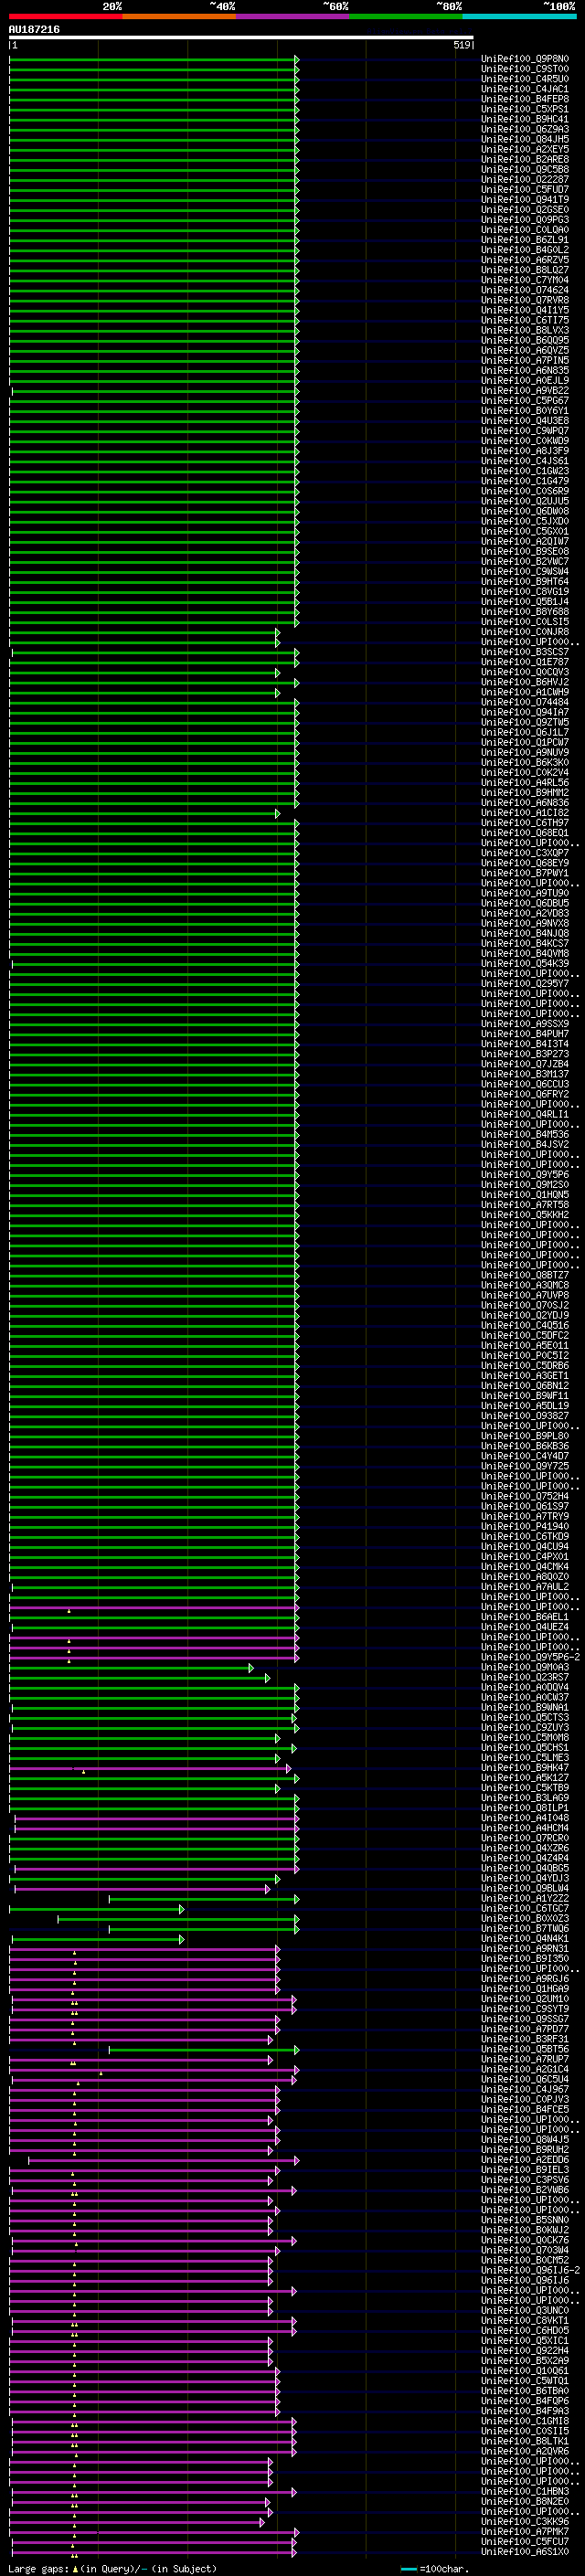Click the UniRef100_A9VB22 entry
This screenshot has width=585, height=2576.
524,391
